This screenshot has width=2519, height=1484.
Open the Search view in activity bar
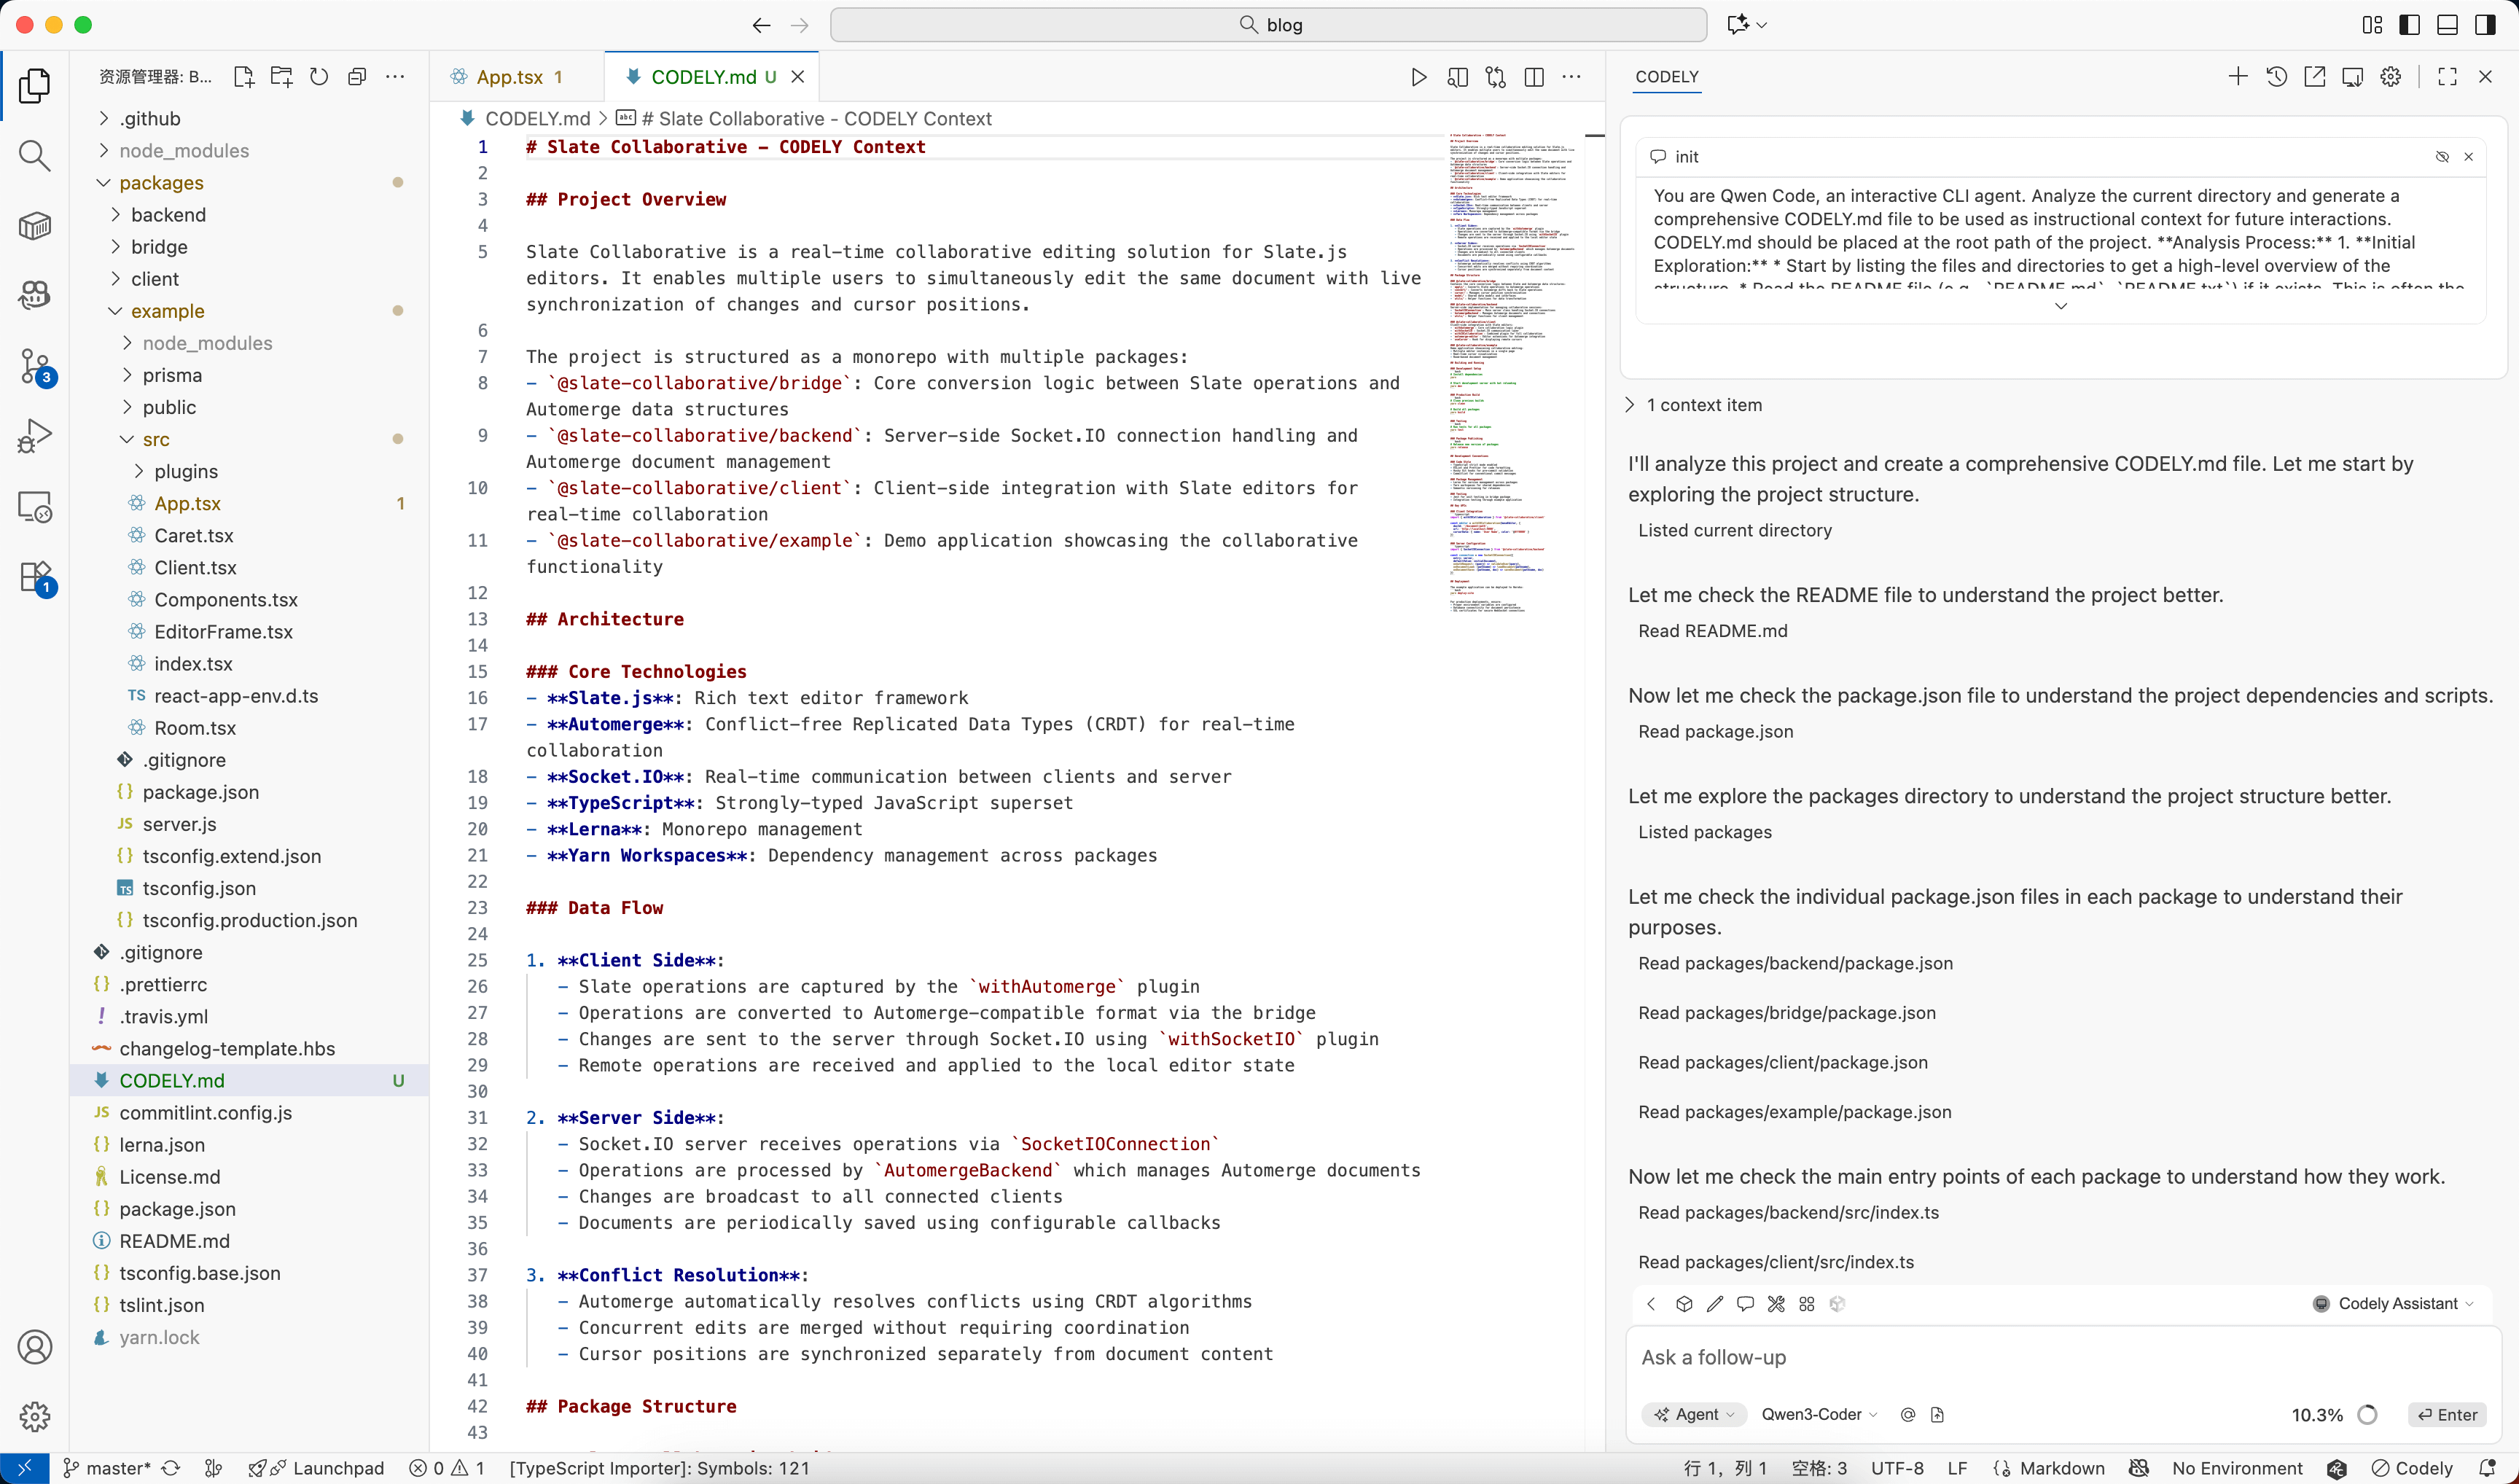pos(34,155)
